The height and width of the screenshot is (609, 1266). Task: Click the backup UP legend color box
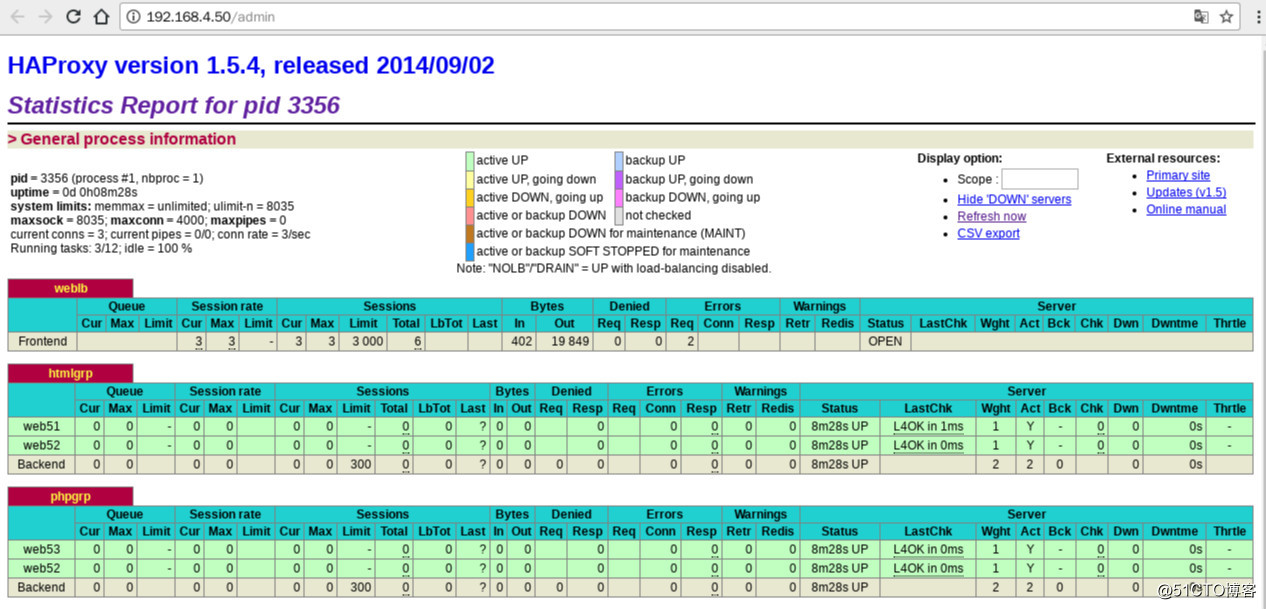[x=619, y=160]
